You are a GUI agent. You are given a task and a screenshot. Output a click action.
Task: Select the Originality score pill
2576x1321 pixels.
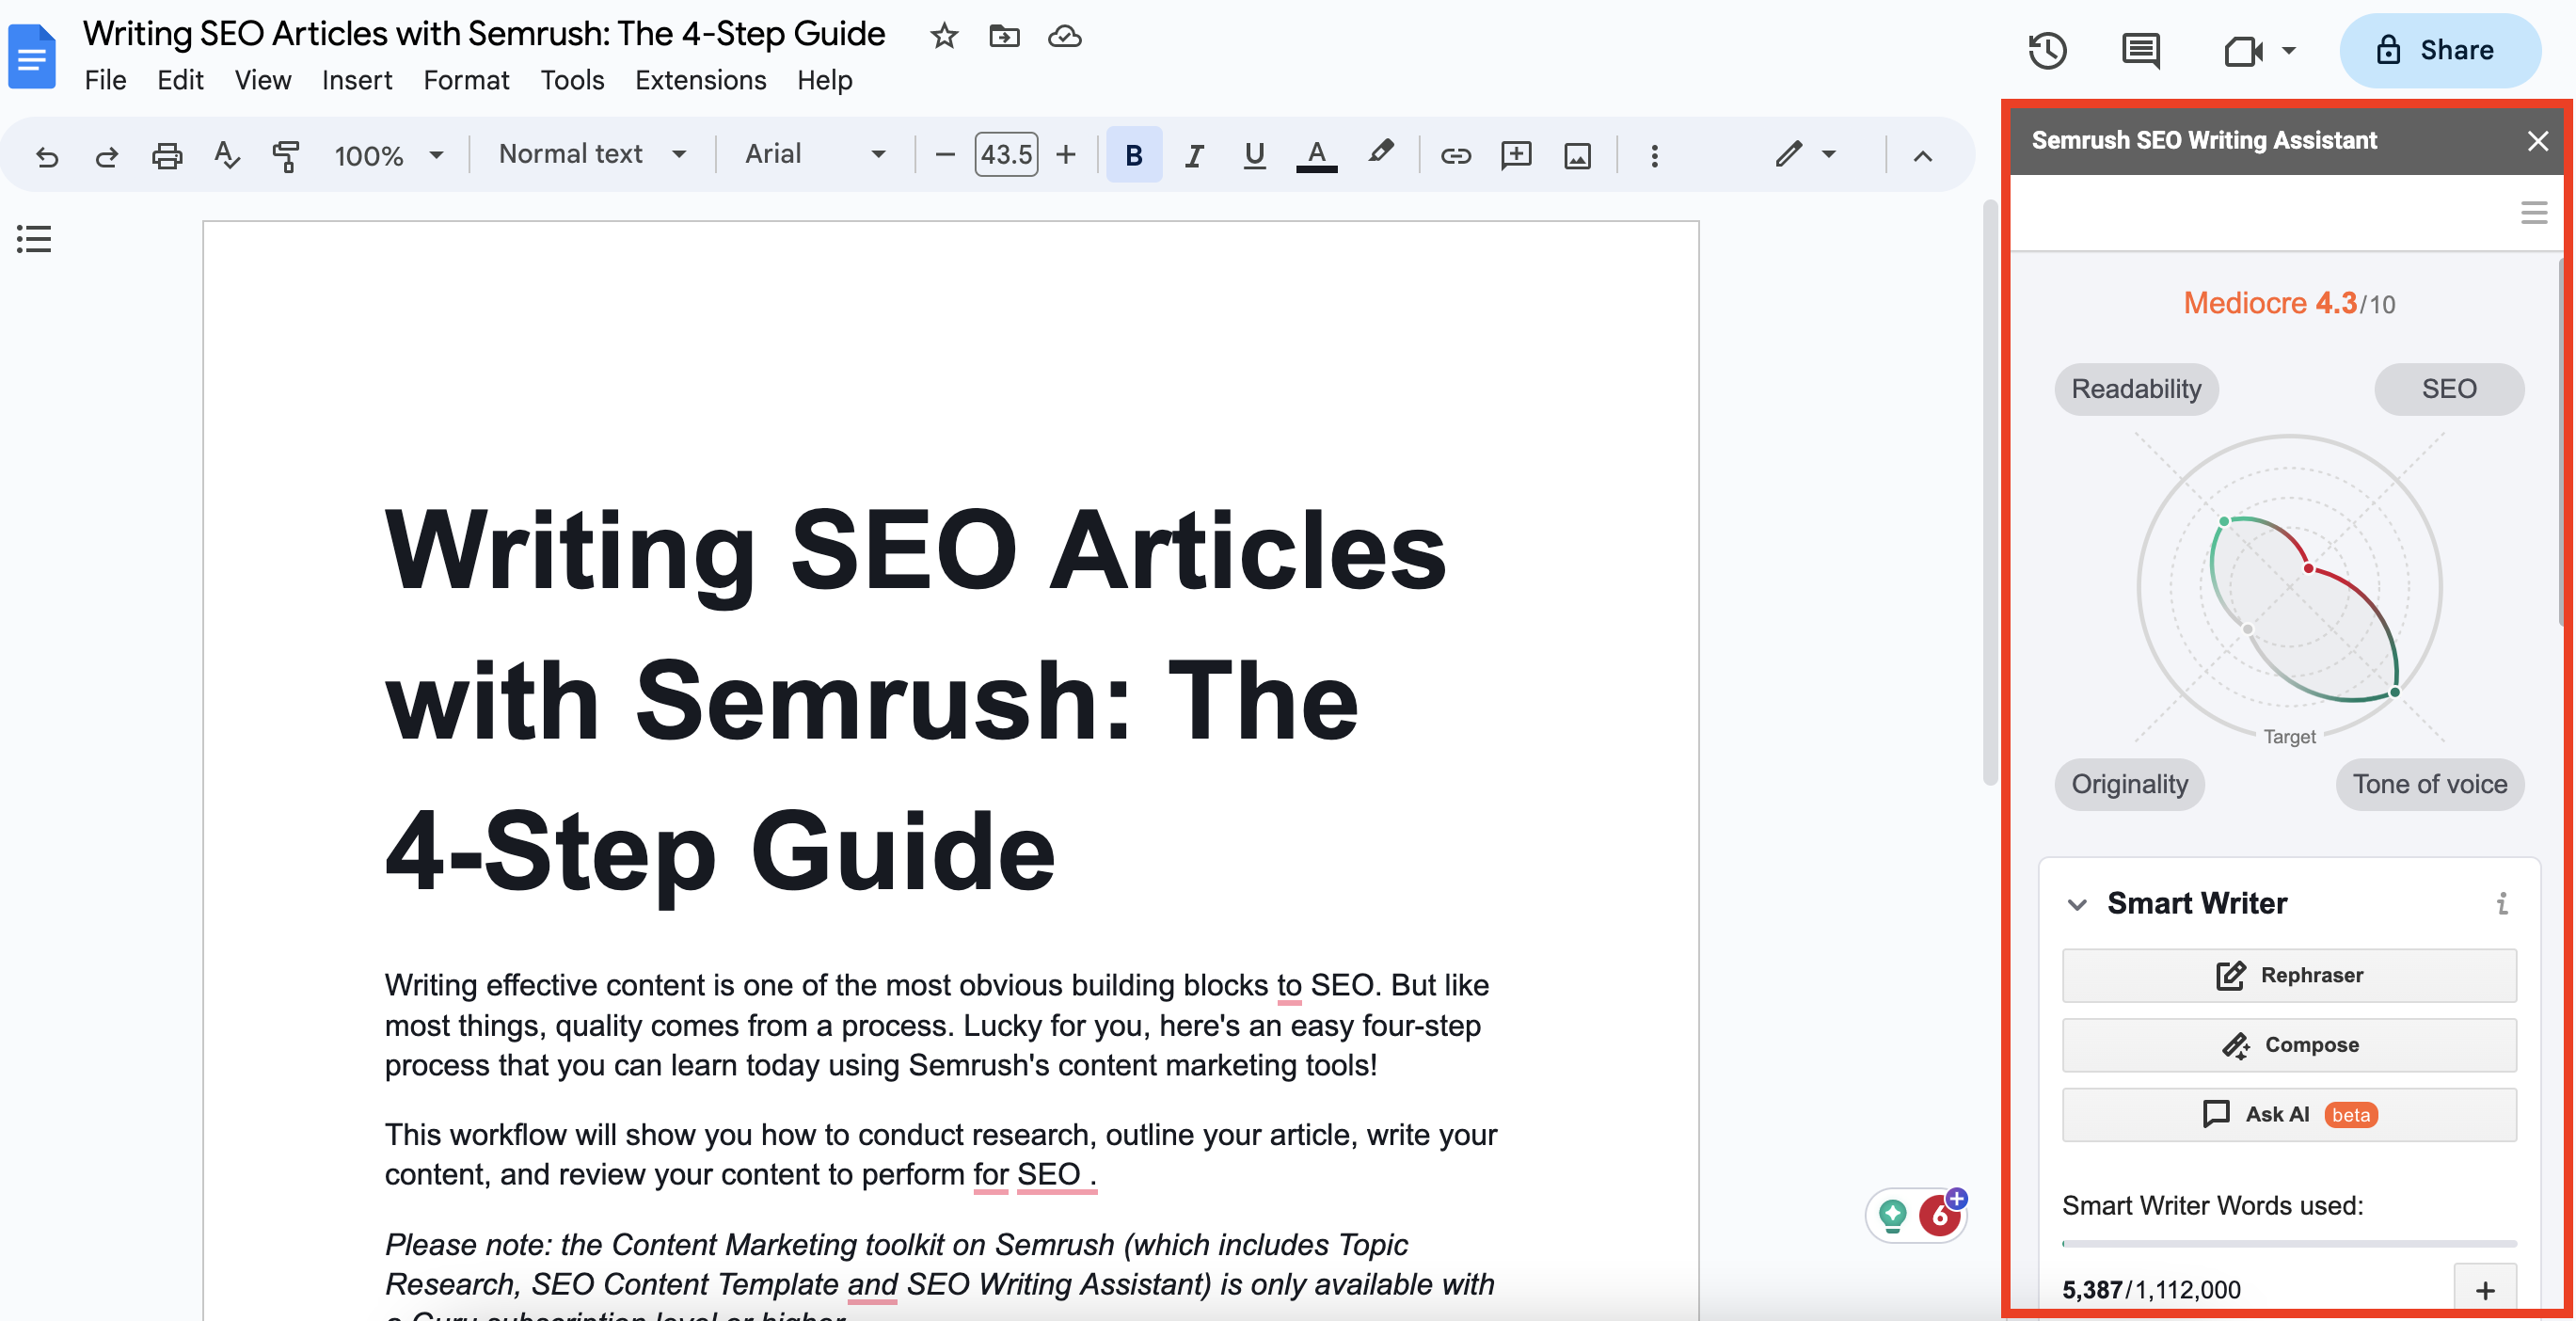click(2129, 784)
